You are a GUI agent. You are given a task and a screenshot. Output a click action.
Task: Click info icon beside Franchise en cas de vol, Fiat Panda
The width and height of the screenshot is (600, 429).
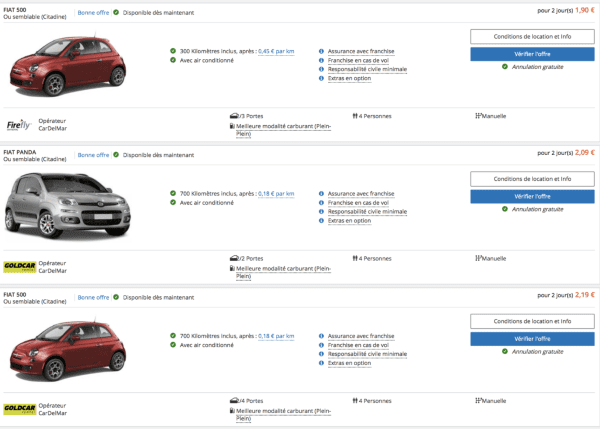321,203
